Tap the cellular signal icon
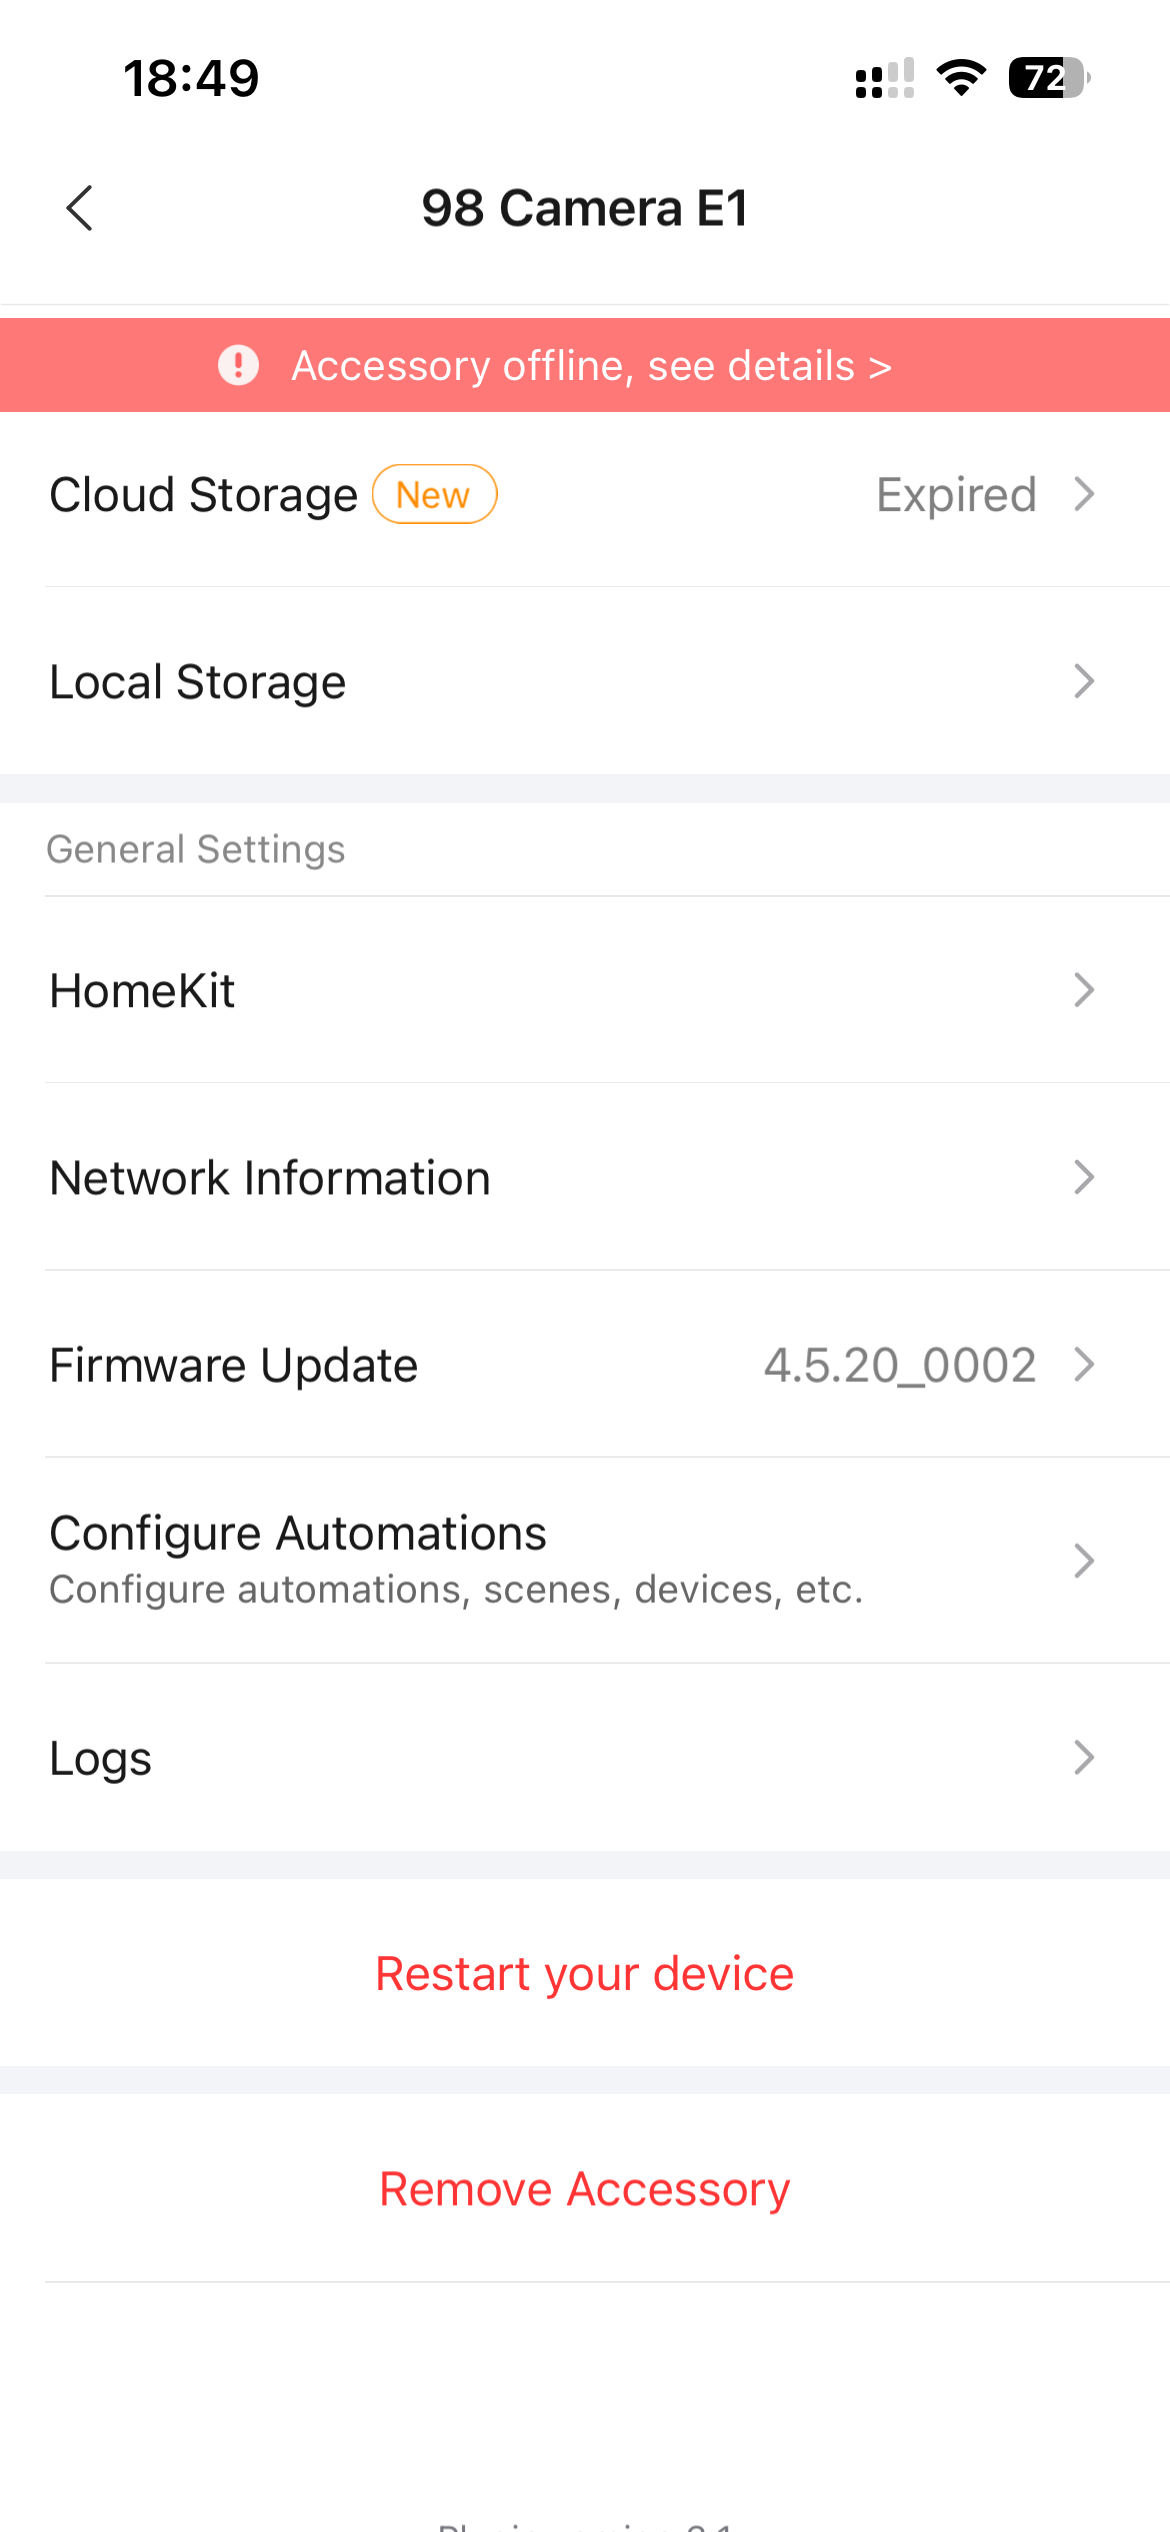Image resolution: width=1170 pixels, height=2532 pixels. (x=885, y=78)
